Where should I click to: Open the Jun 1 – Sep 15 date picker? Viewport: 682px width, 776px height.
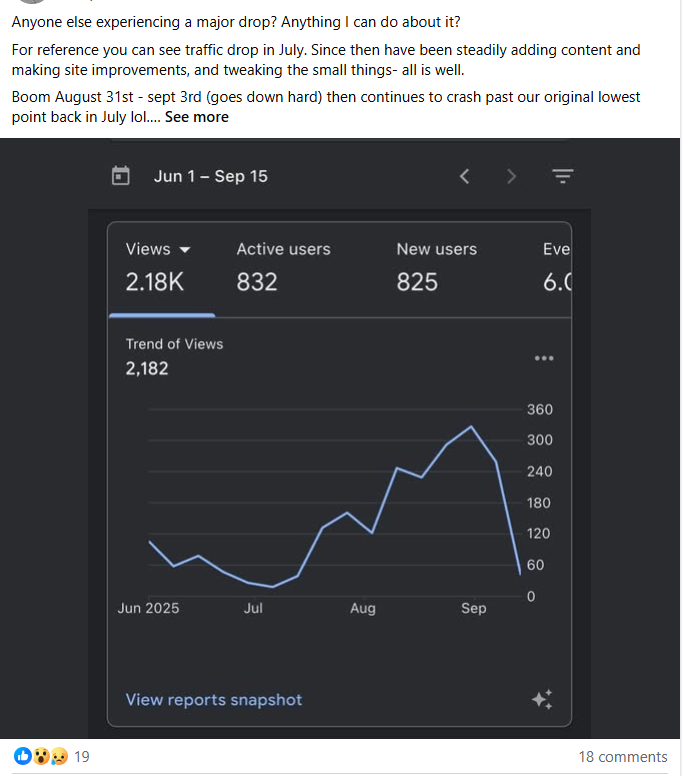click(210, 176)
